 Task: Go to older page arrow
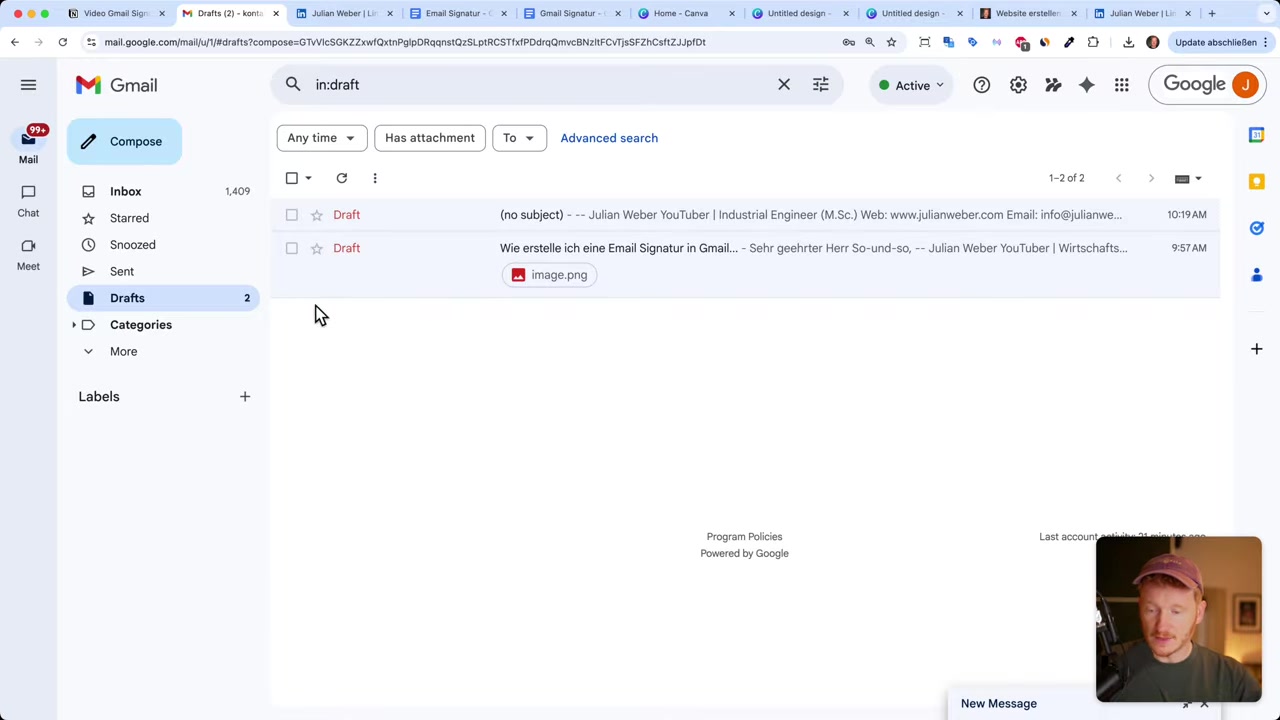pyautogui.click(x=1151, y=178)
